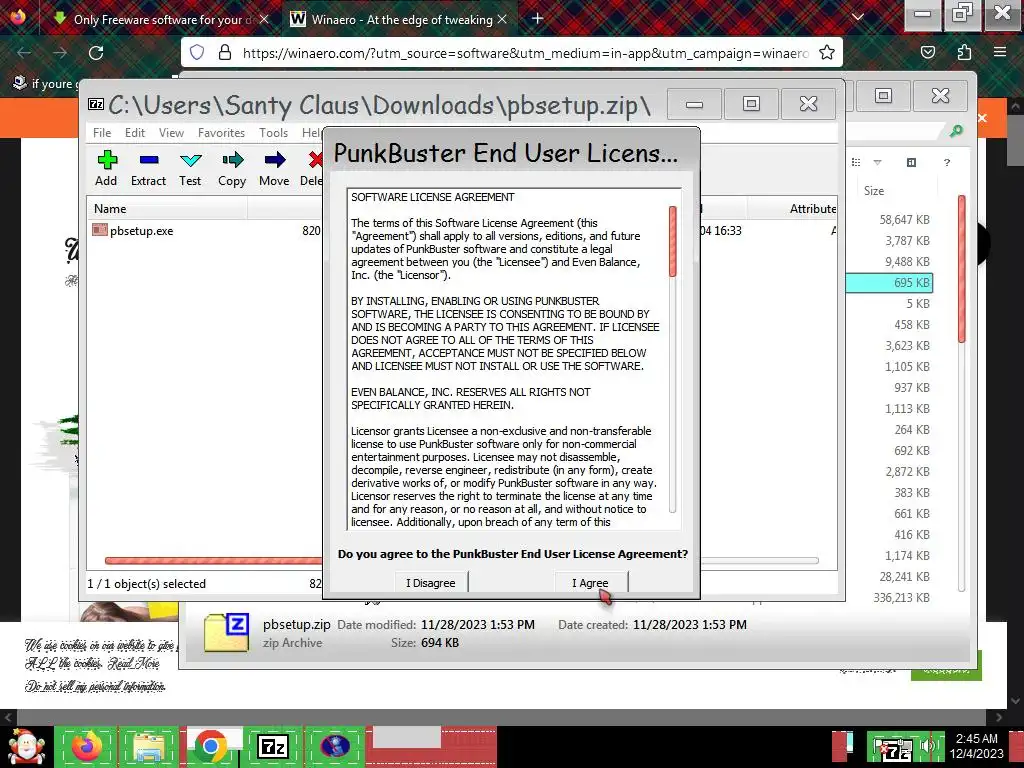Click the speaker volume tray icon
The width and height of the screenshot is (1024, 768).
928,746
